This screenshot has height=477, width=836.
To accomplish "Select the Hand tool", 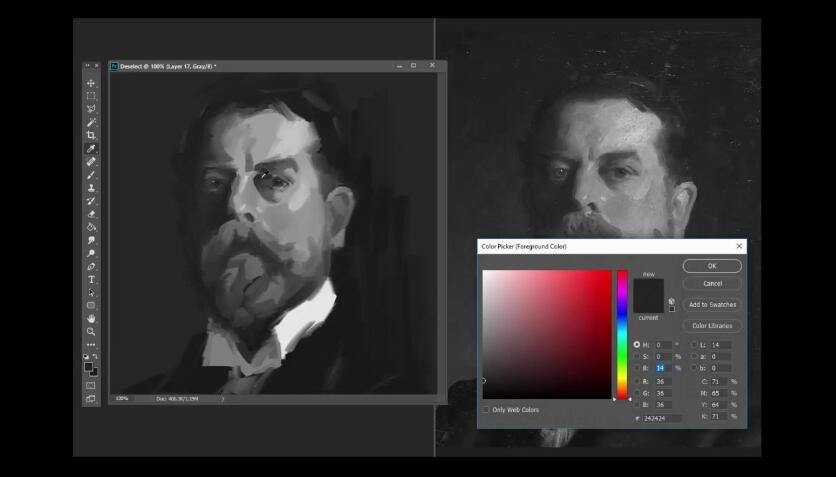I will pos(91,318).
